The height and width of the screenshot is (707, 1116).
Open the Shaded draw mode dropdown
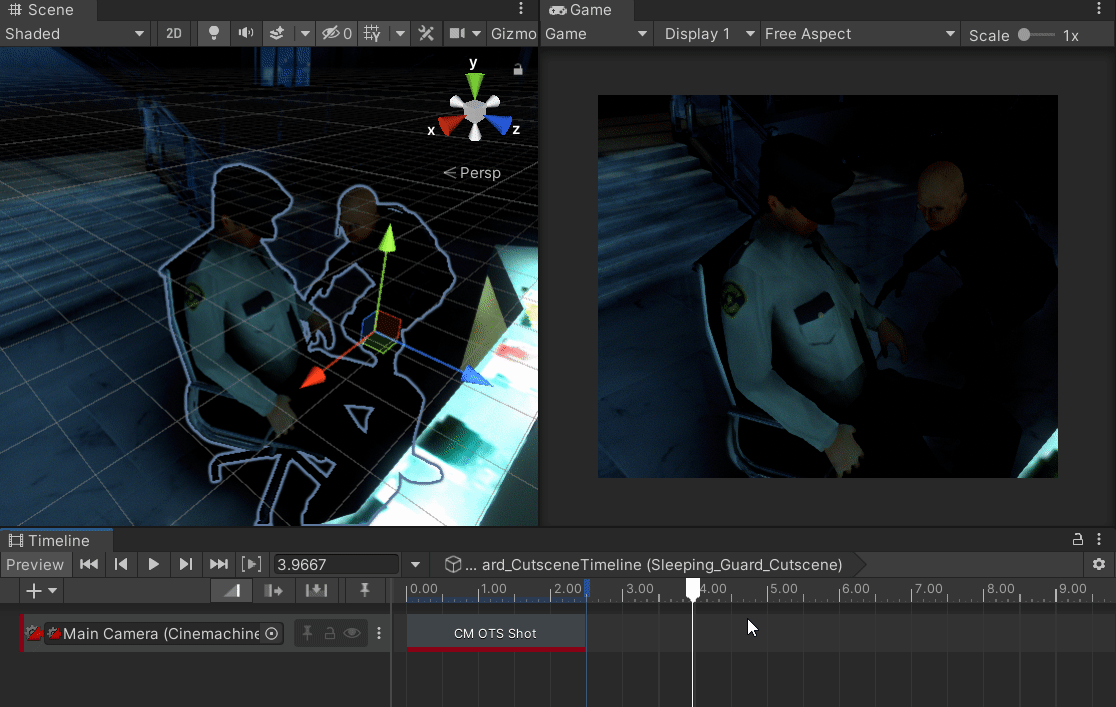click(x=74, y=33)
